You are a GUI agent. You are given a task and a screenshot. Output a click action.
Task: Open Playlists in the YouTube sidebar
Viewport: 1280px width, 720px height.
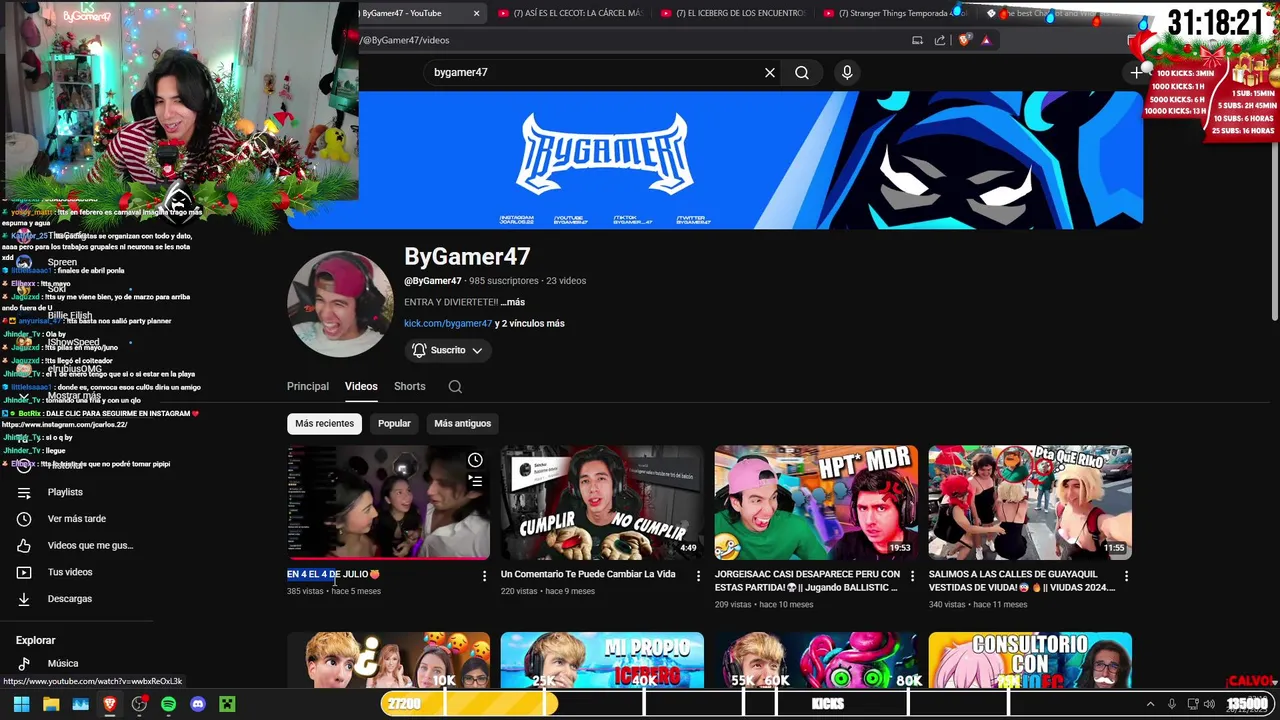[x=65, y=492]
